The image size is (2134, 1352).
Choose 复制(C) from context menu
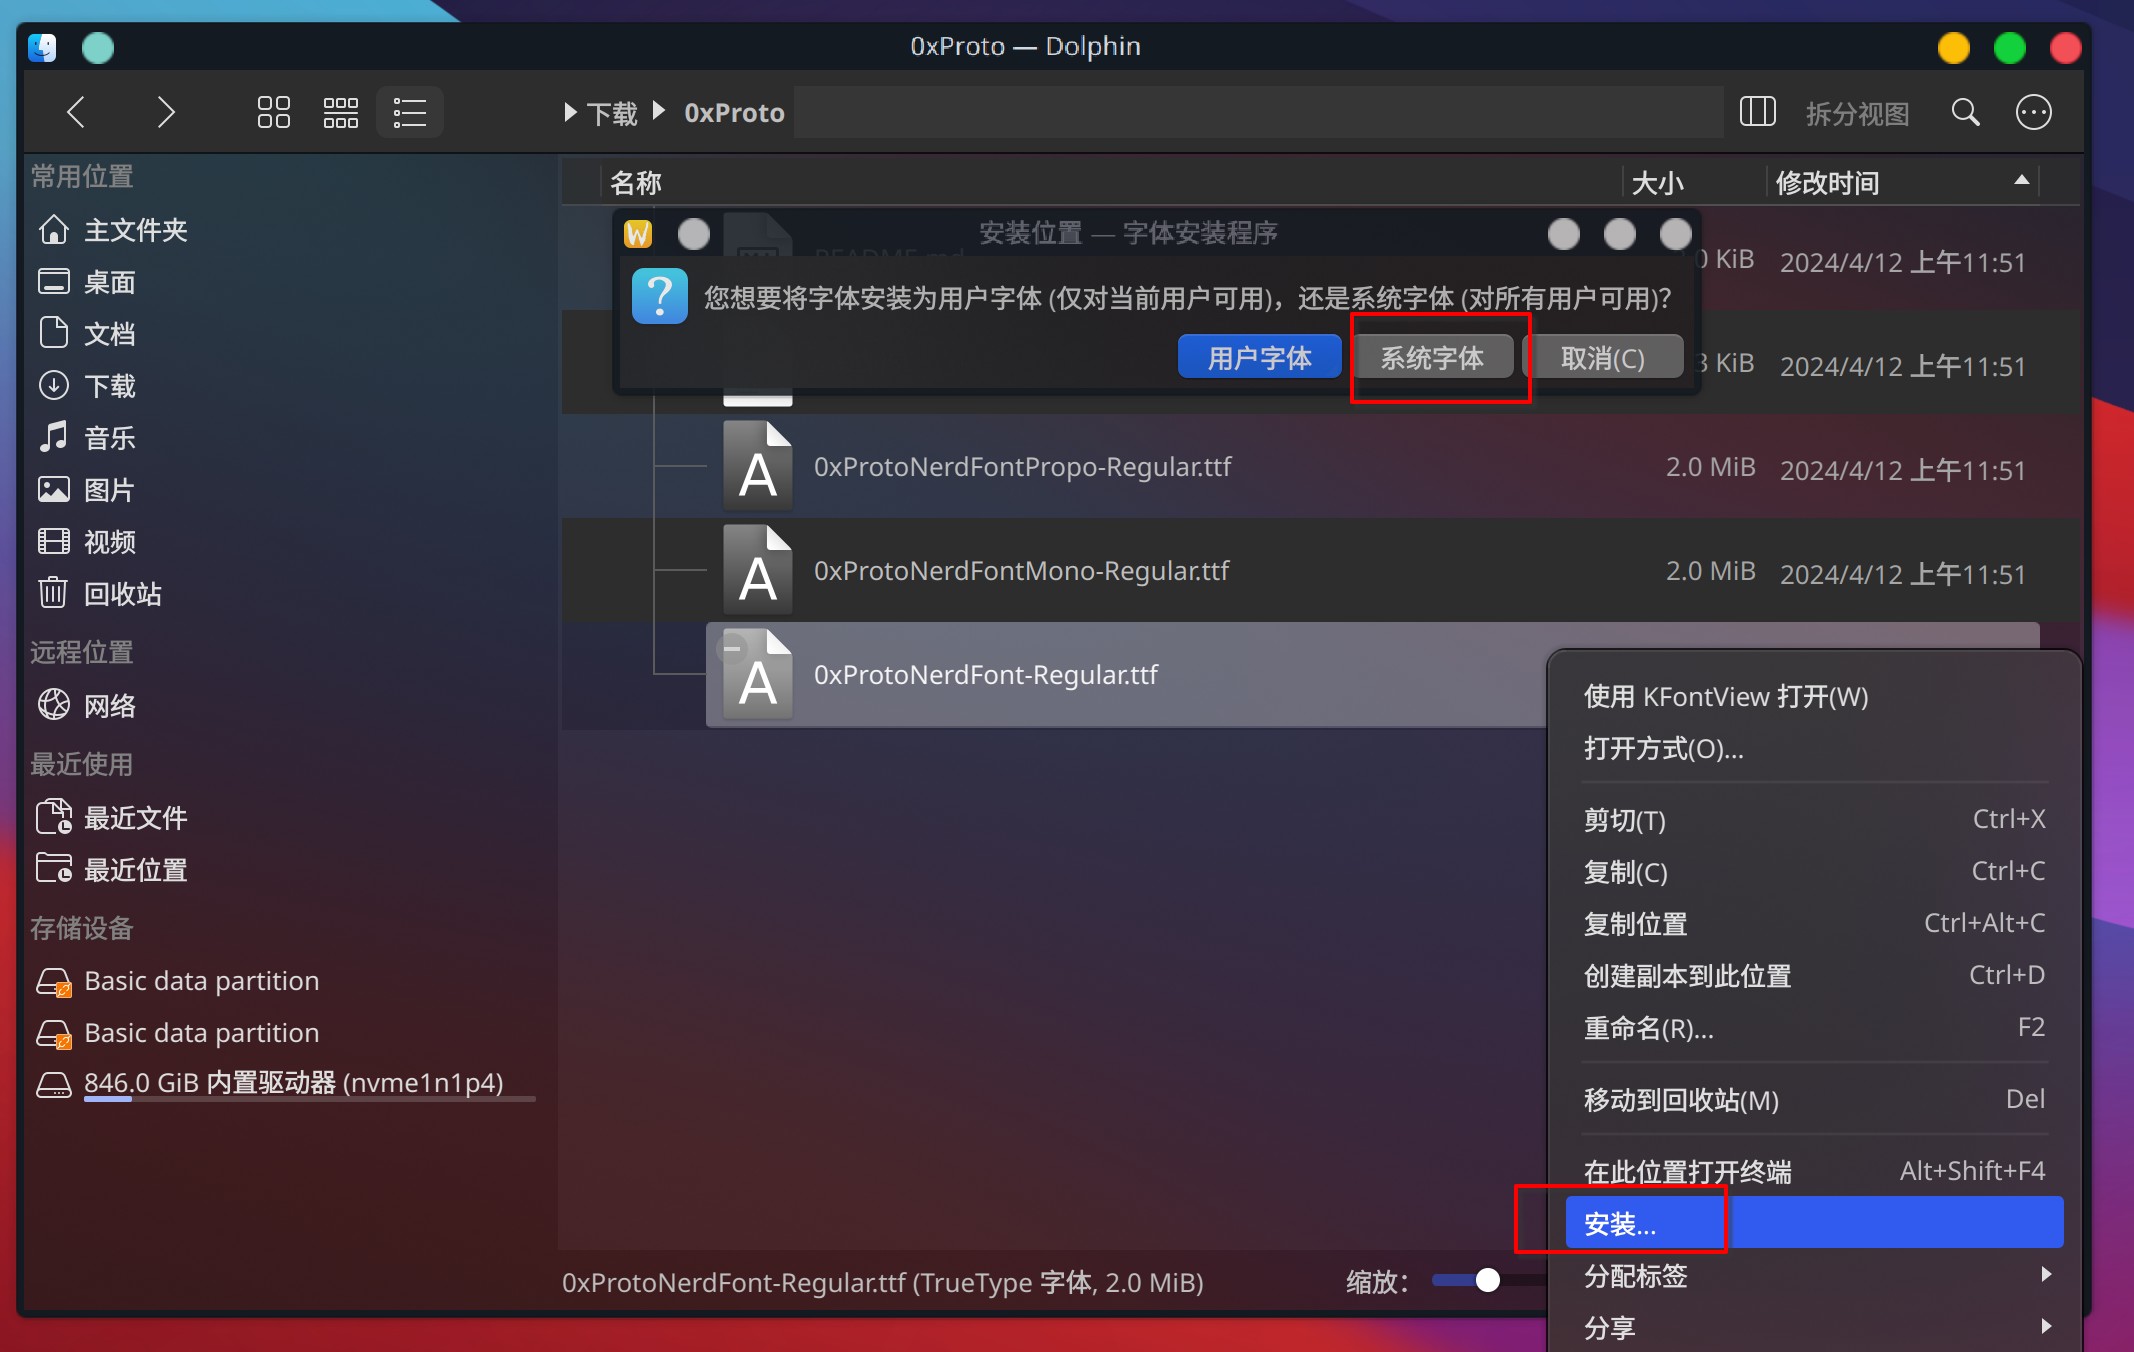pyautogui.click(x=1814, y=872)
